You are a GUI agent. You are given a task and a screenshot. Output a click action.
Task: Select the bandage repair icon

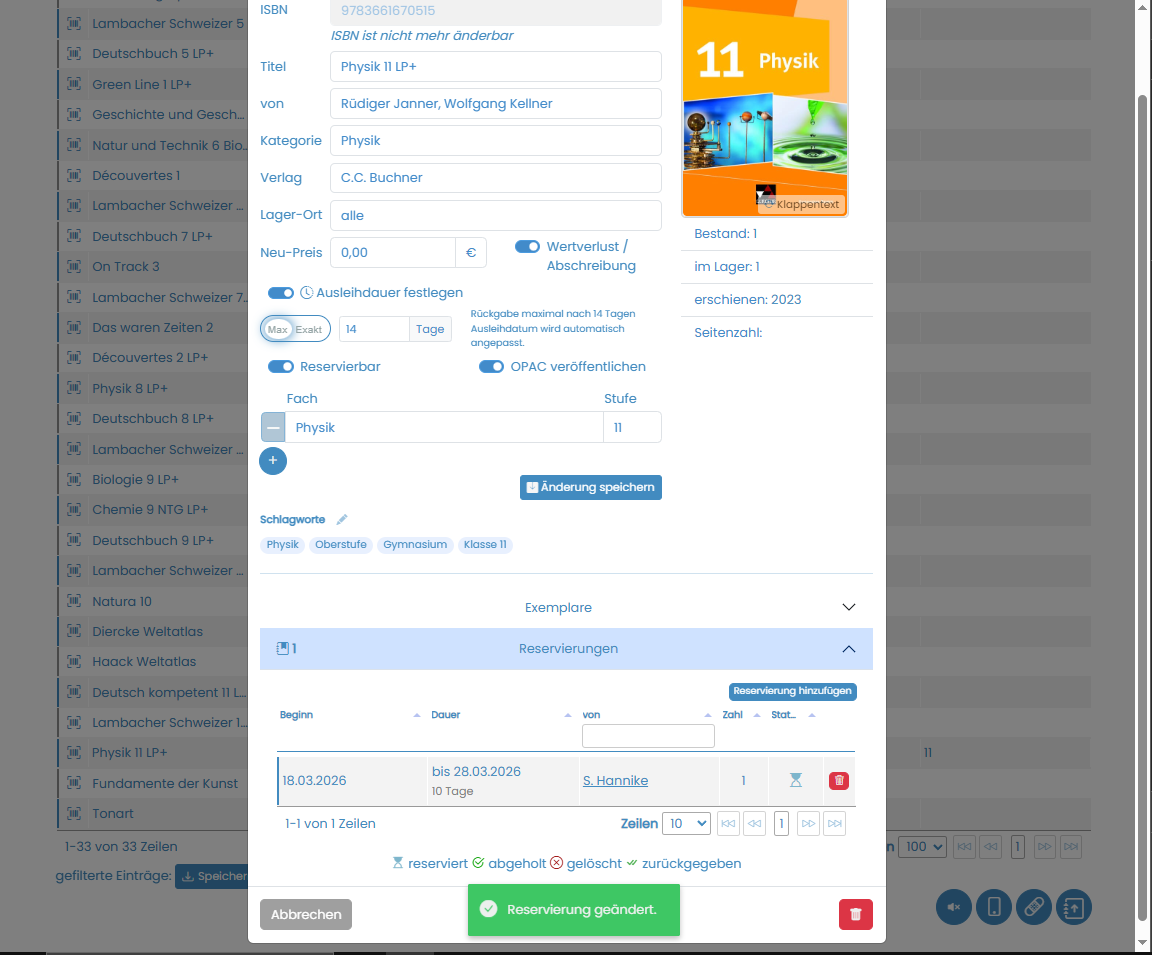[1033, 907]
